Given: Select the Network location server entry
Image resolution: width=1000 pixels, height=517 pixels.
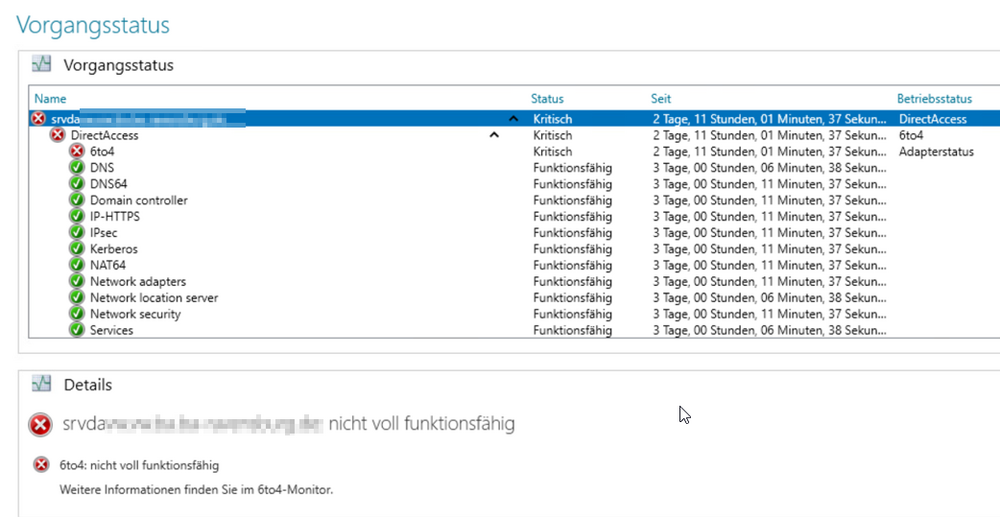Looking at the screenshot, I should [153, 298].
